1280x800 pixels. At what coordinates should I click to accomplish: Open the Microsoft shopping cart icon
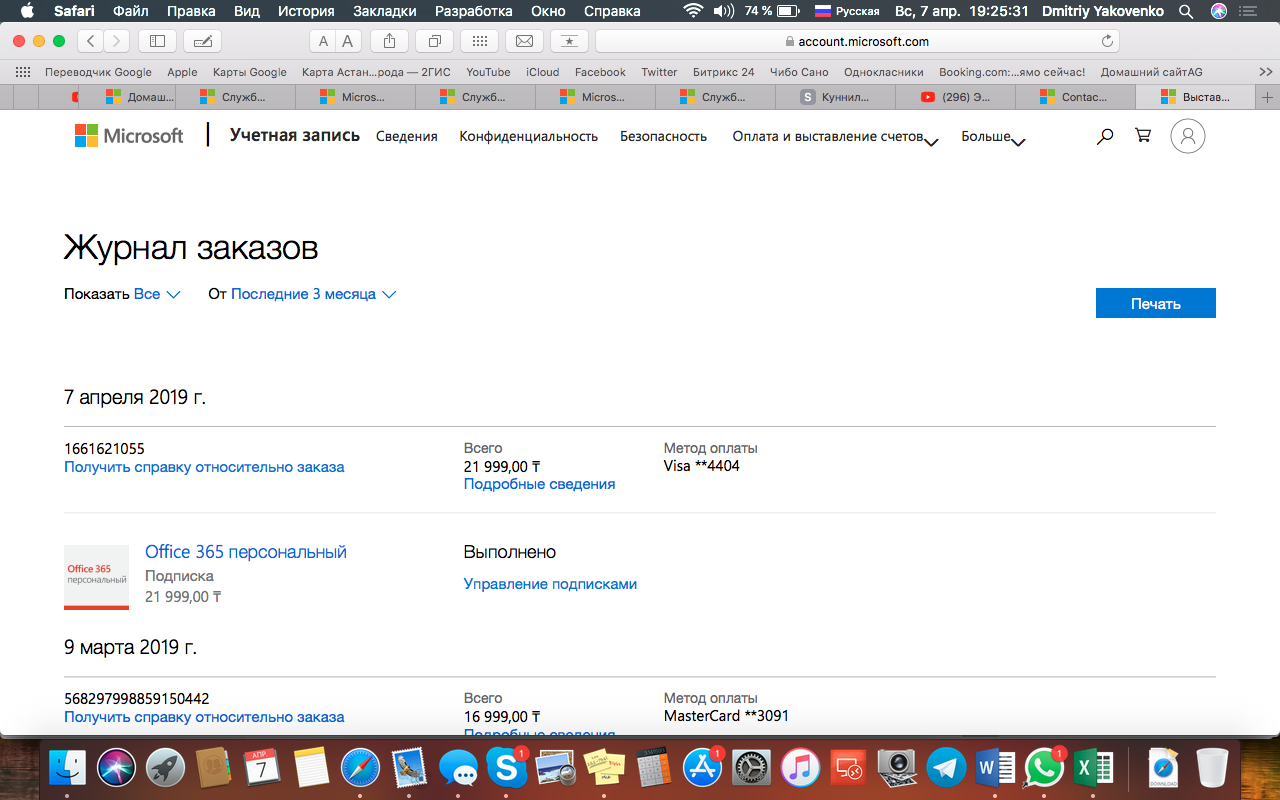[1143, 135]
